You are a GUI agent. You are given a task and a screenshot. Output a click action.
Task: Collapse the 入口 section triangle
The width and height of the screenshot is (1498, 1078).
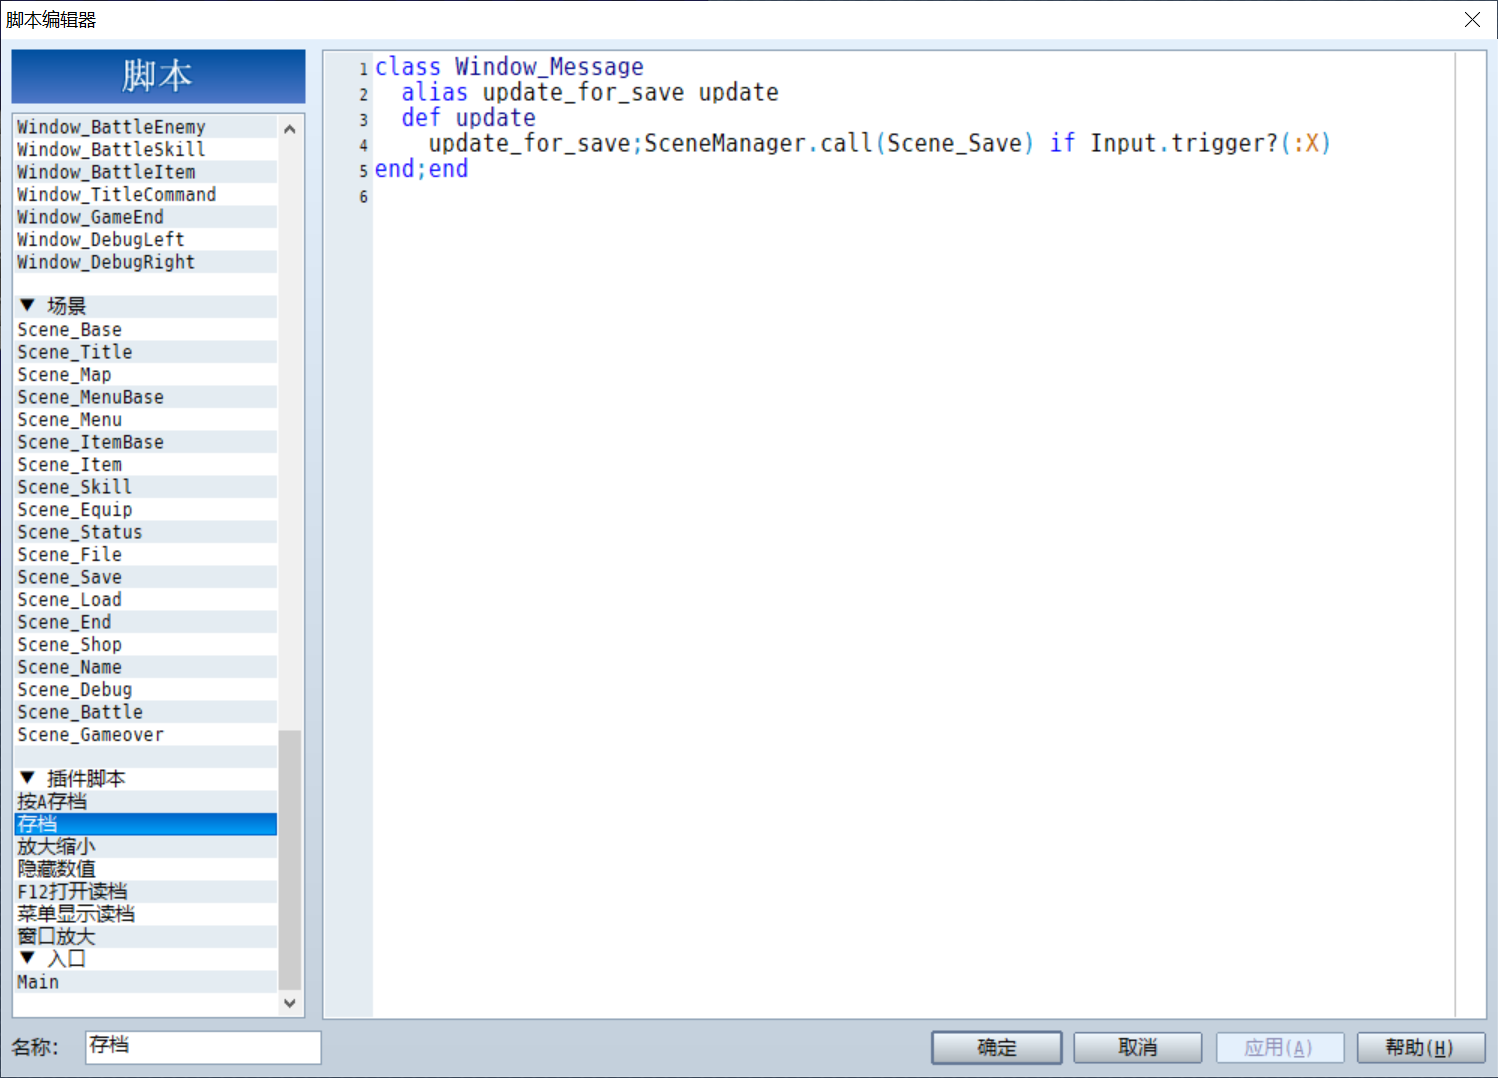[x=27, y=958]
